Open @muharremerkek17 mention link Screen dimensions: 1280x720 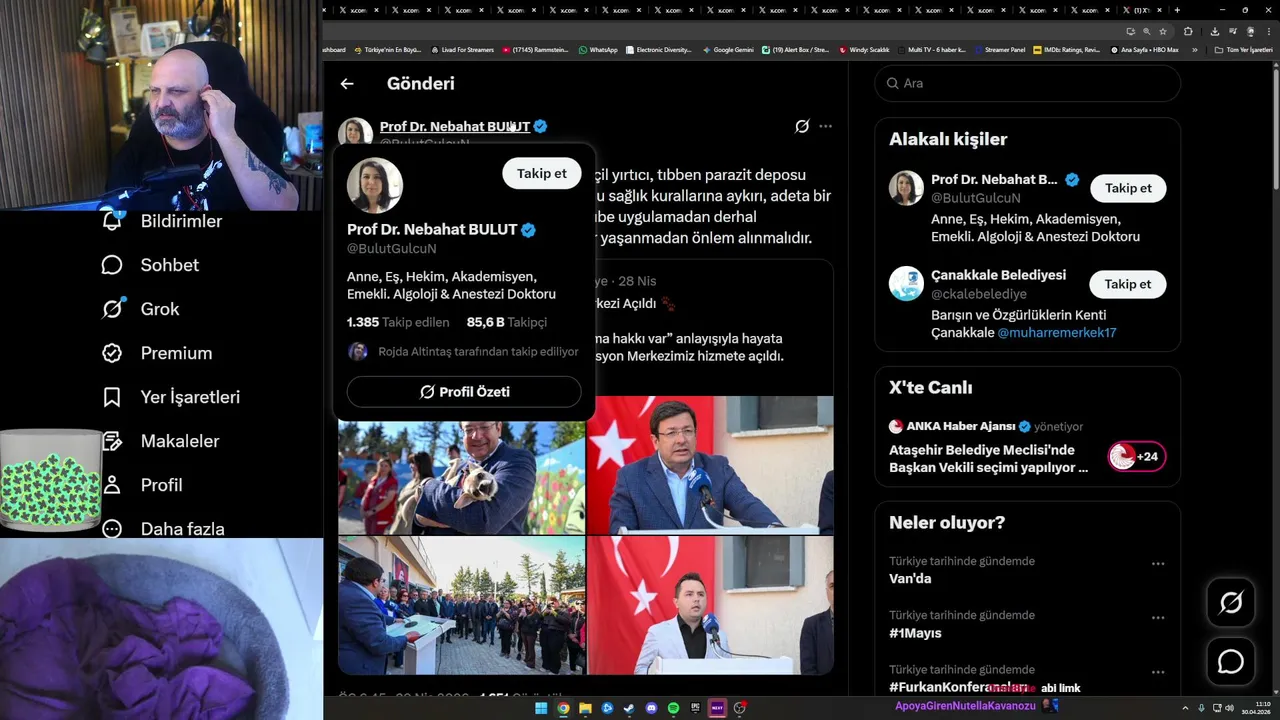[x=1057, y=333]
